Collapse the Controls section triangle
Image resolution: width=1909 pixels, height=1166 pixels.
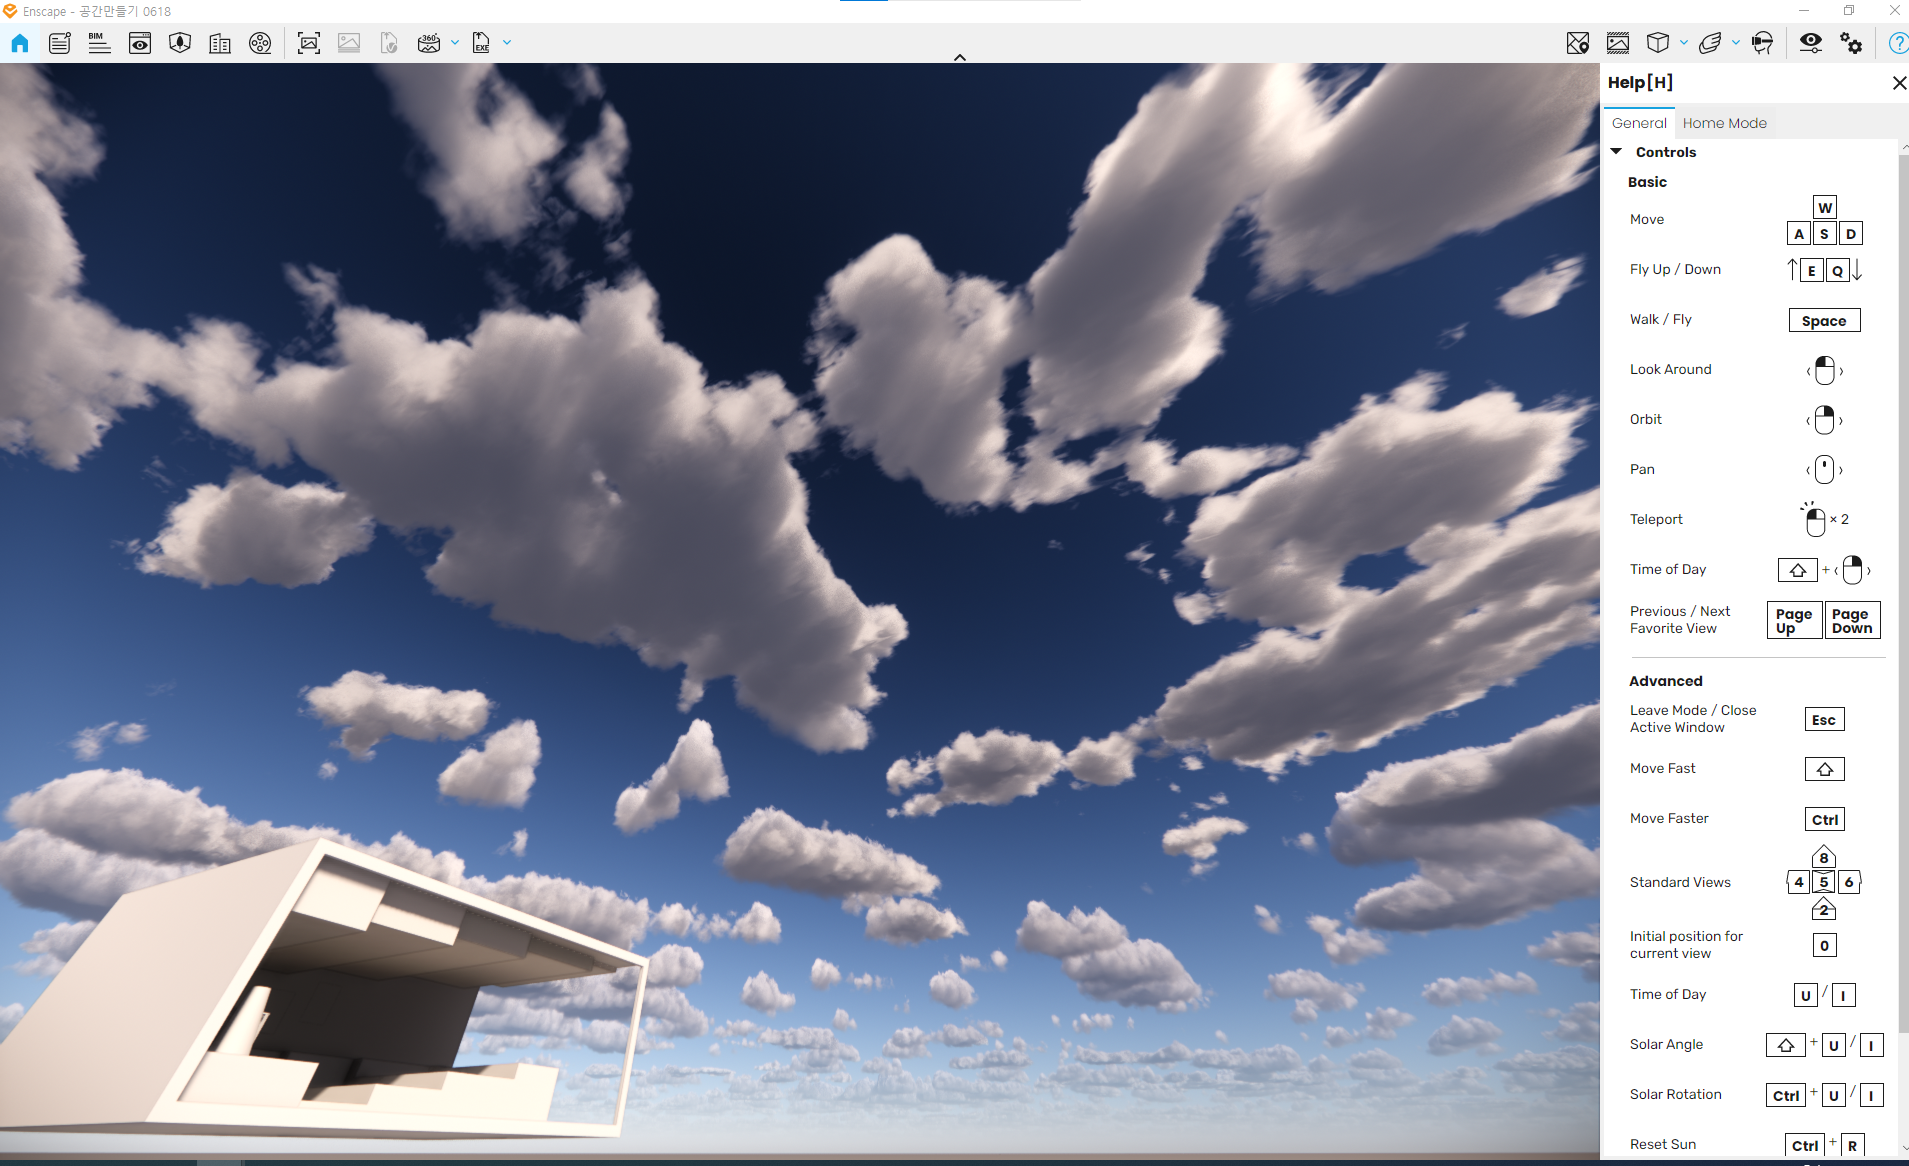coord(1617,152)
